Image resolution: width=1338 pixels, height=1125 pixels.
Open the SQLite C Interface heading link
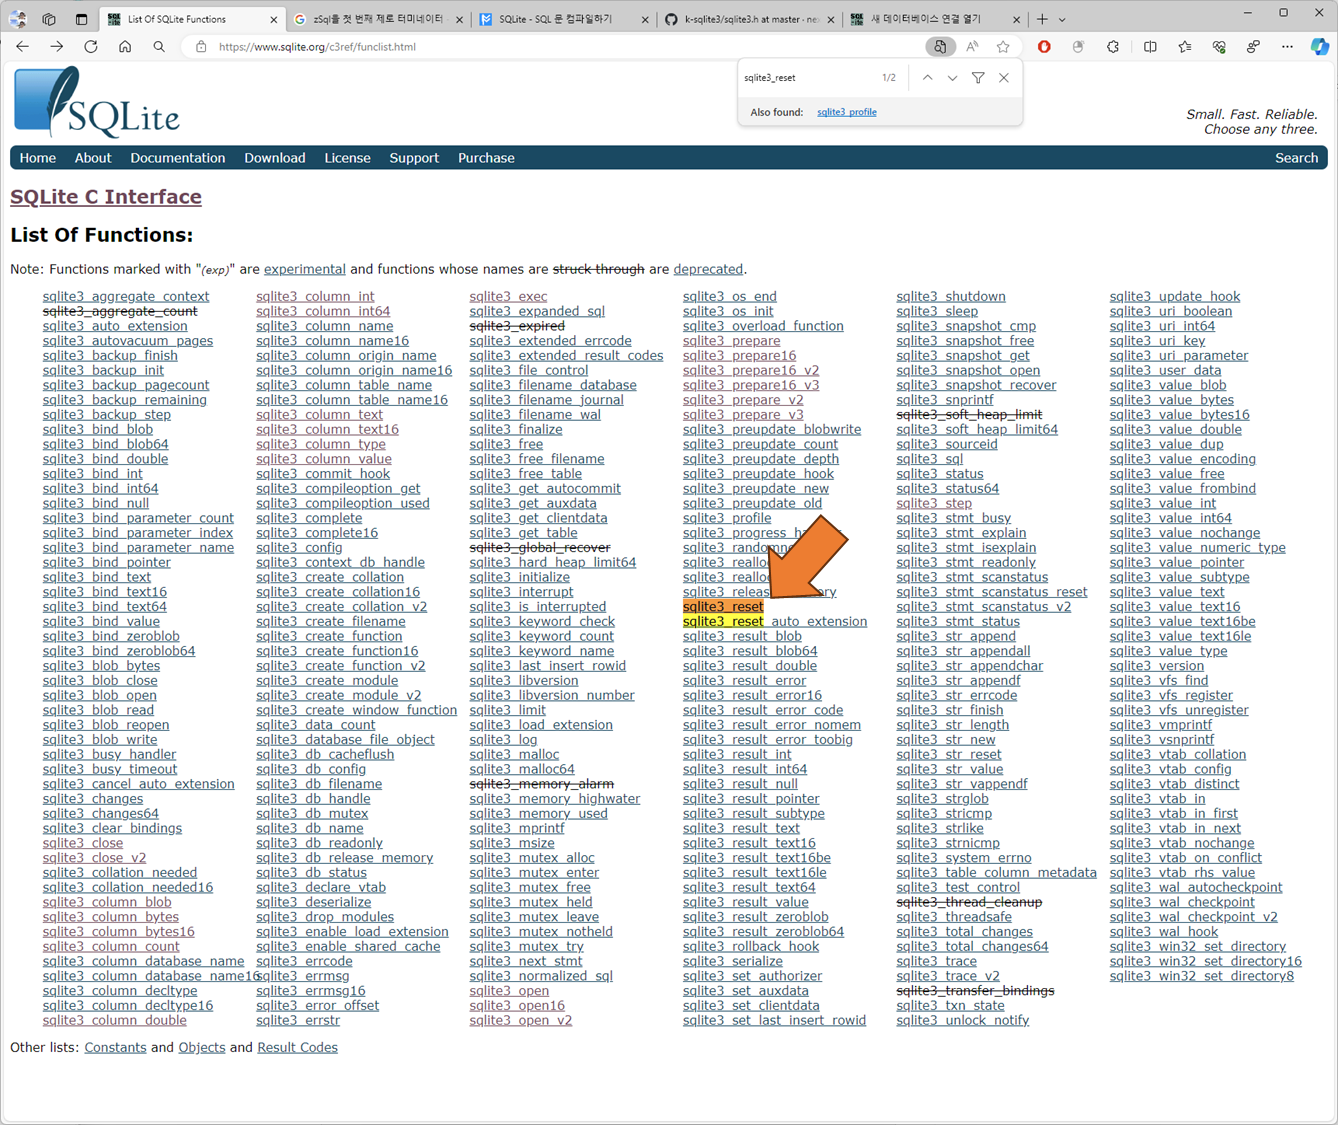click(106, 197)
